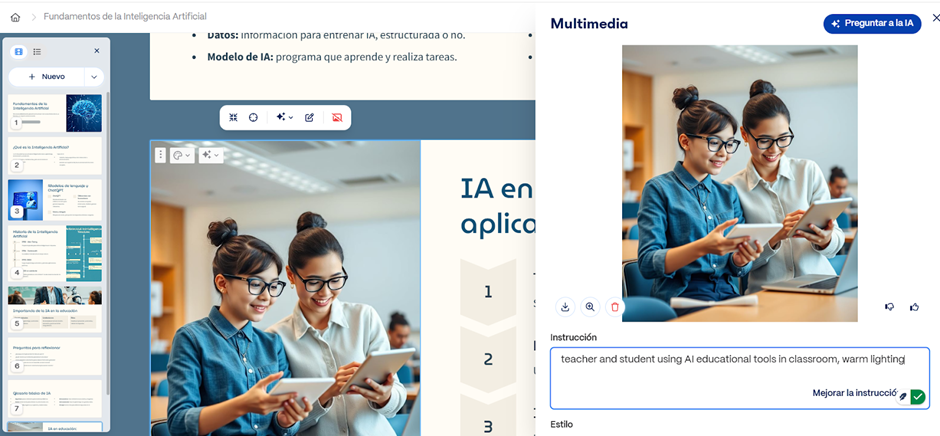Switch sidebar to filmstrip thumbnail view
The width and height of the screenshot is (940, 436).
pyautogui.click(x=19, y=52)
